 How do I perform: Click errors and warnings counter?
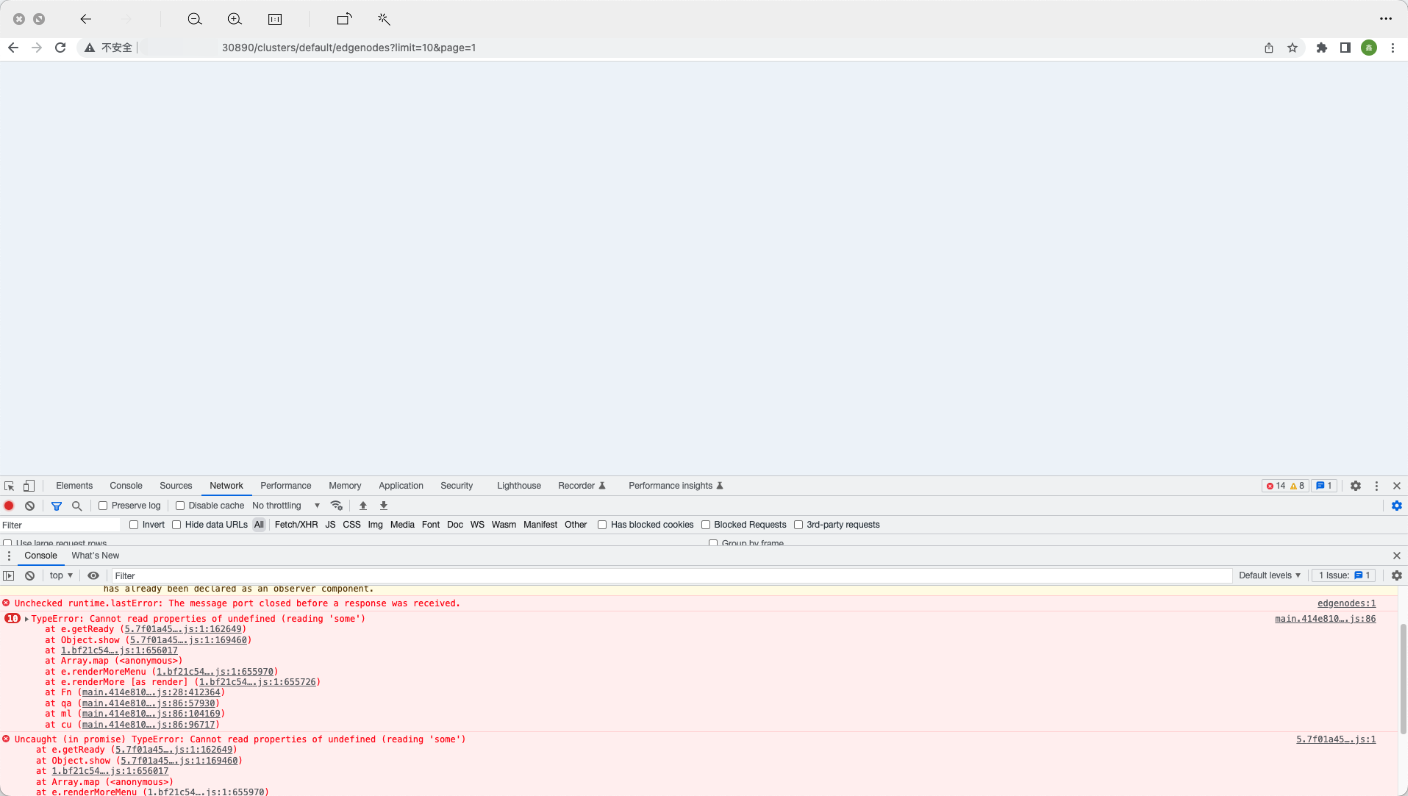[x=1284, y=486]
